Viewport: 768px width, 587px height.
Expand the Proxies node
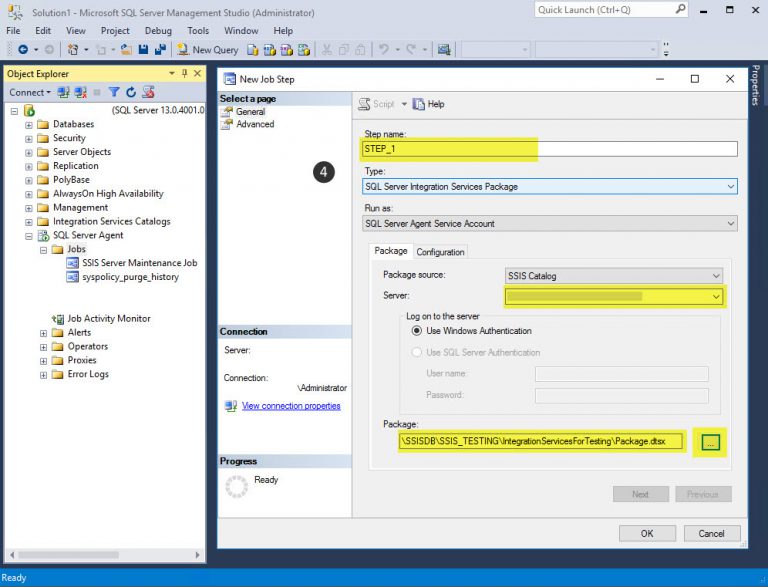[43, 361]
